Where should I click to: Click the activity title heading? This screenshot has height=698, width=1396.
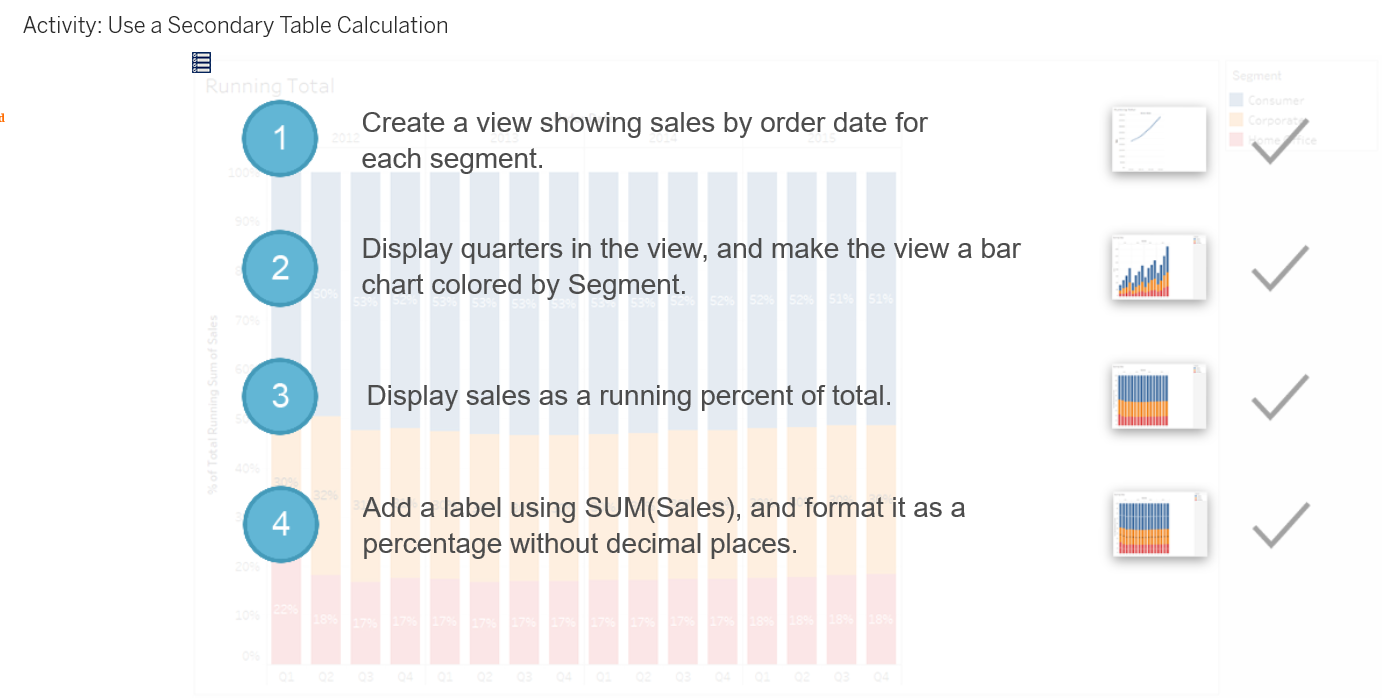(236, 25)
